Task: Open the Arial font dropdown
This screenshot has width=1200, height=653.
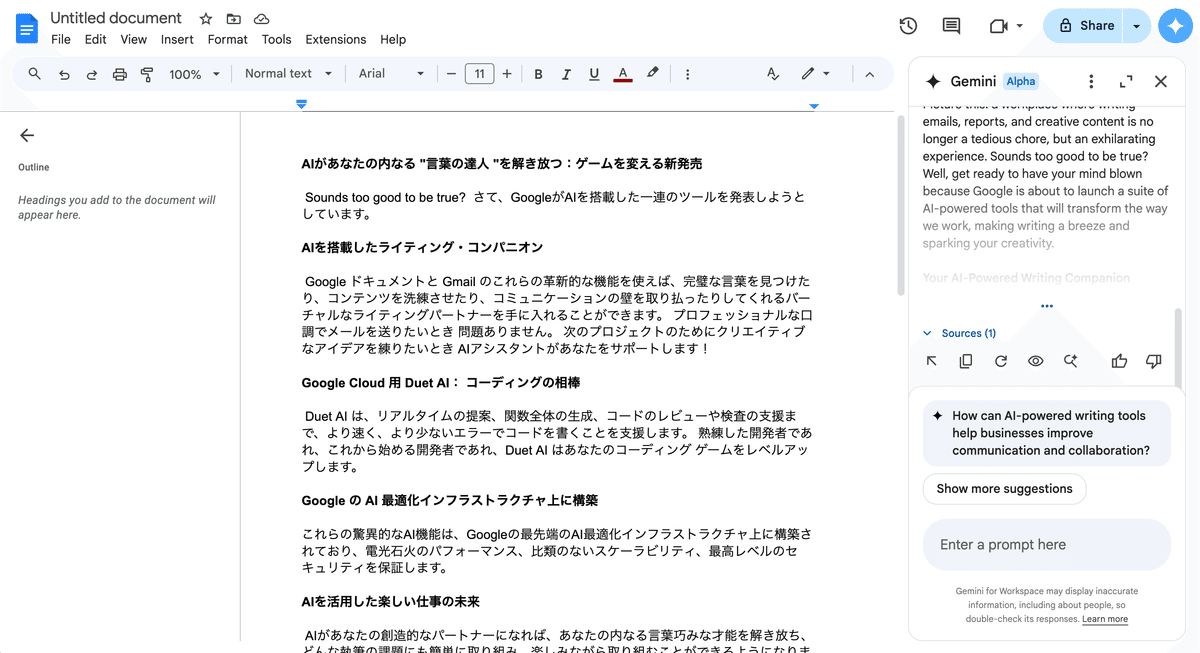Action: [392, 74]
